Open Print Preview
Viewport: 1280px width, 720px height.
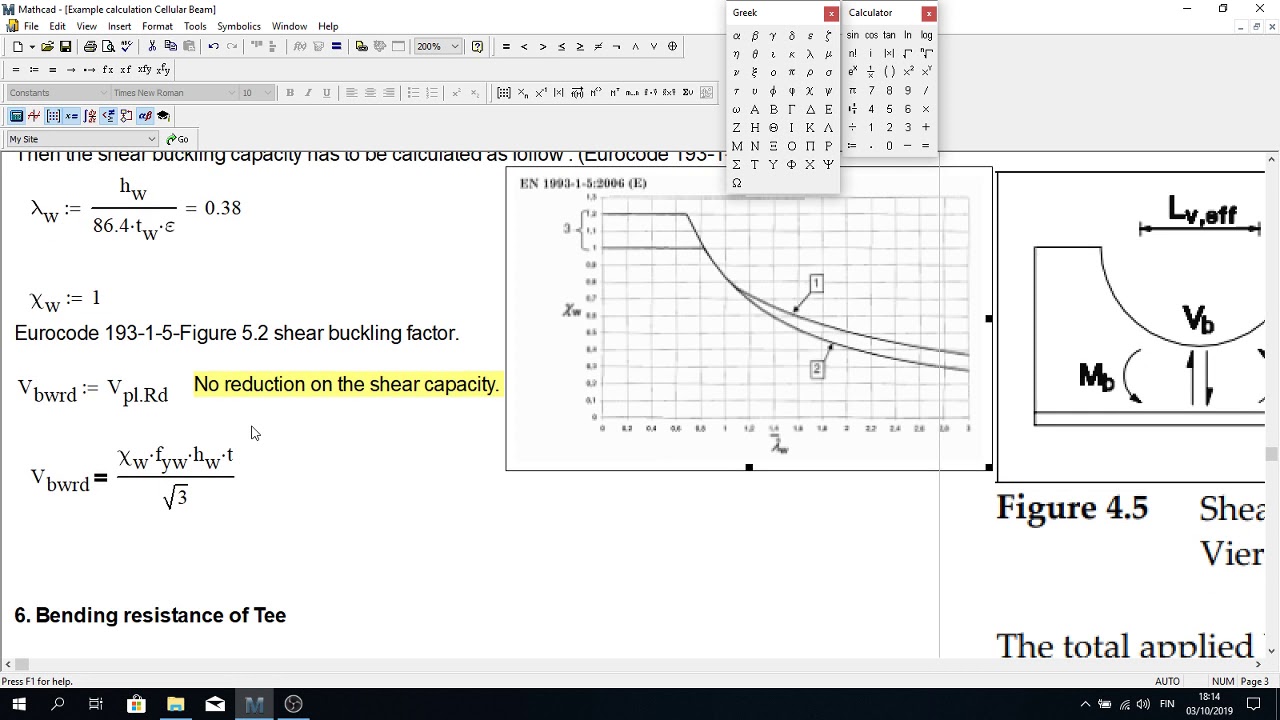coord(108,46)
